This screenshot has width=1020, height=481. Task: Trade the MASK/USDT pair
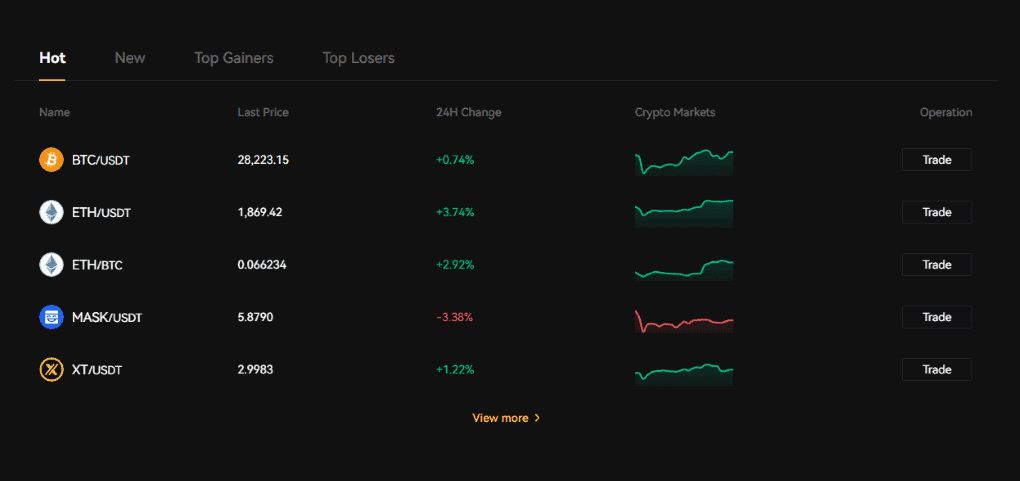coord(937,317)
